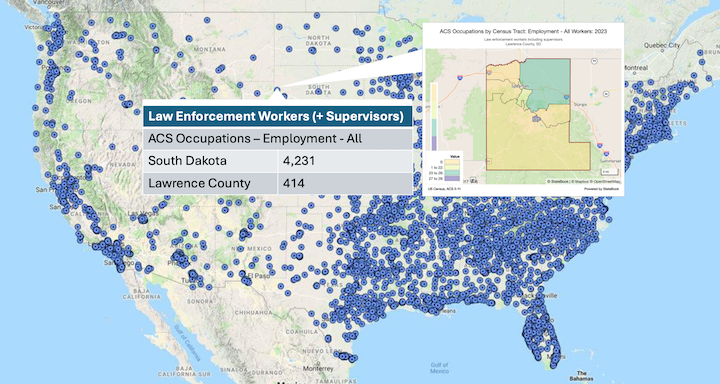Open the 'Powered by StateBook' link
The image size is (720, 384).
coord(602,189)
